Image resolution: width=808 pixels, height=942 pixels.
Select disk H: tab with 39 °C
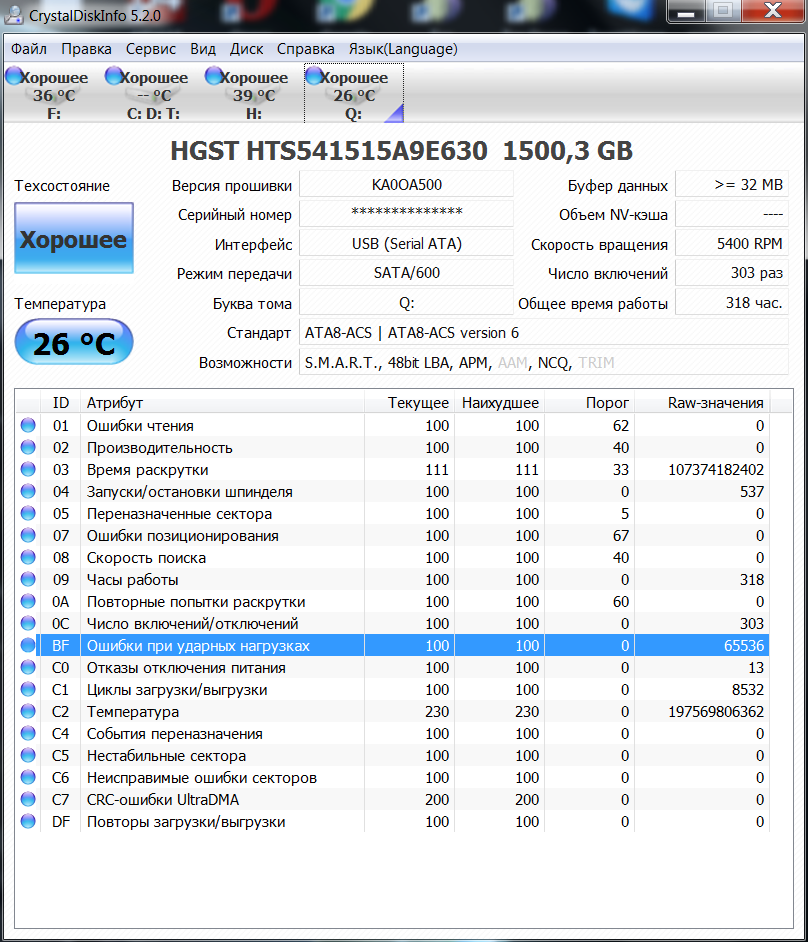coord(254,94)
